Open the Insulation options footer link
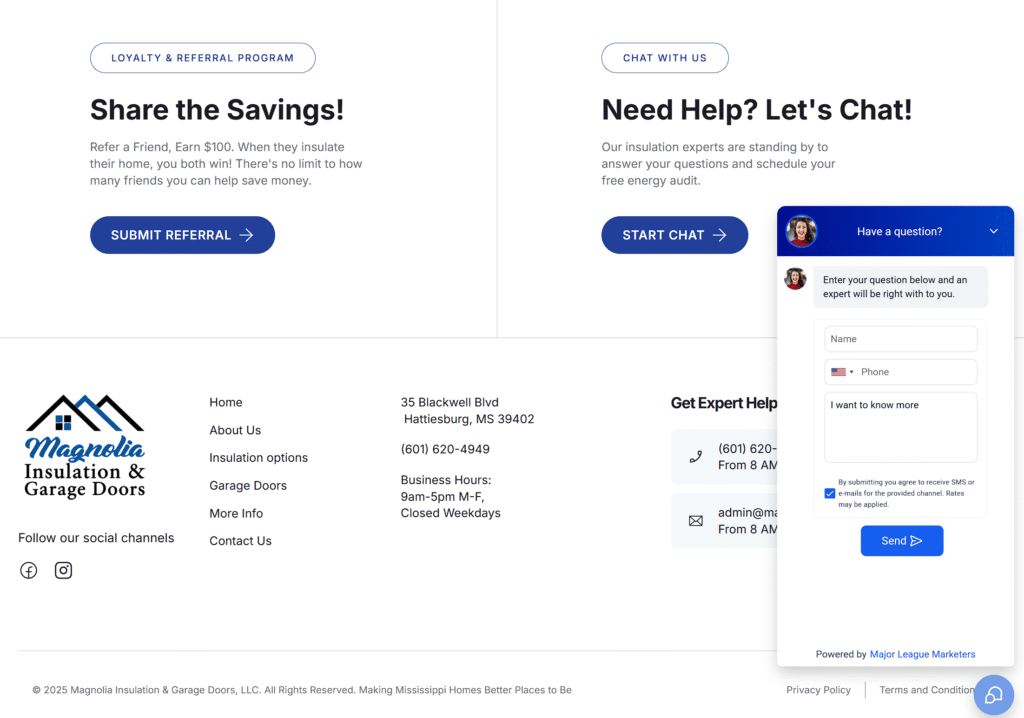 (x=258, y=458)
